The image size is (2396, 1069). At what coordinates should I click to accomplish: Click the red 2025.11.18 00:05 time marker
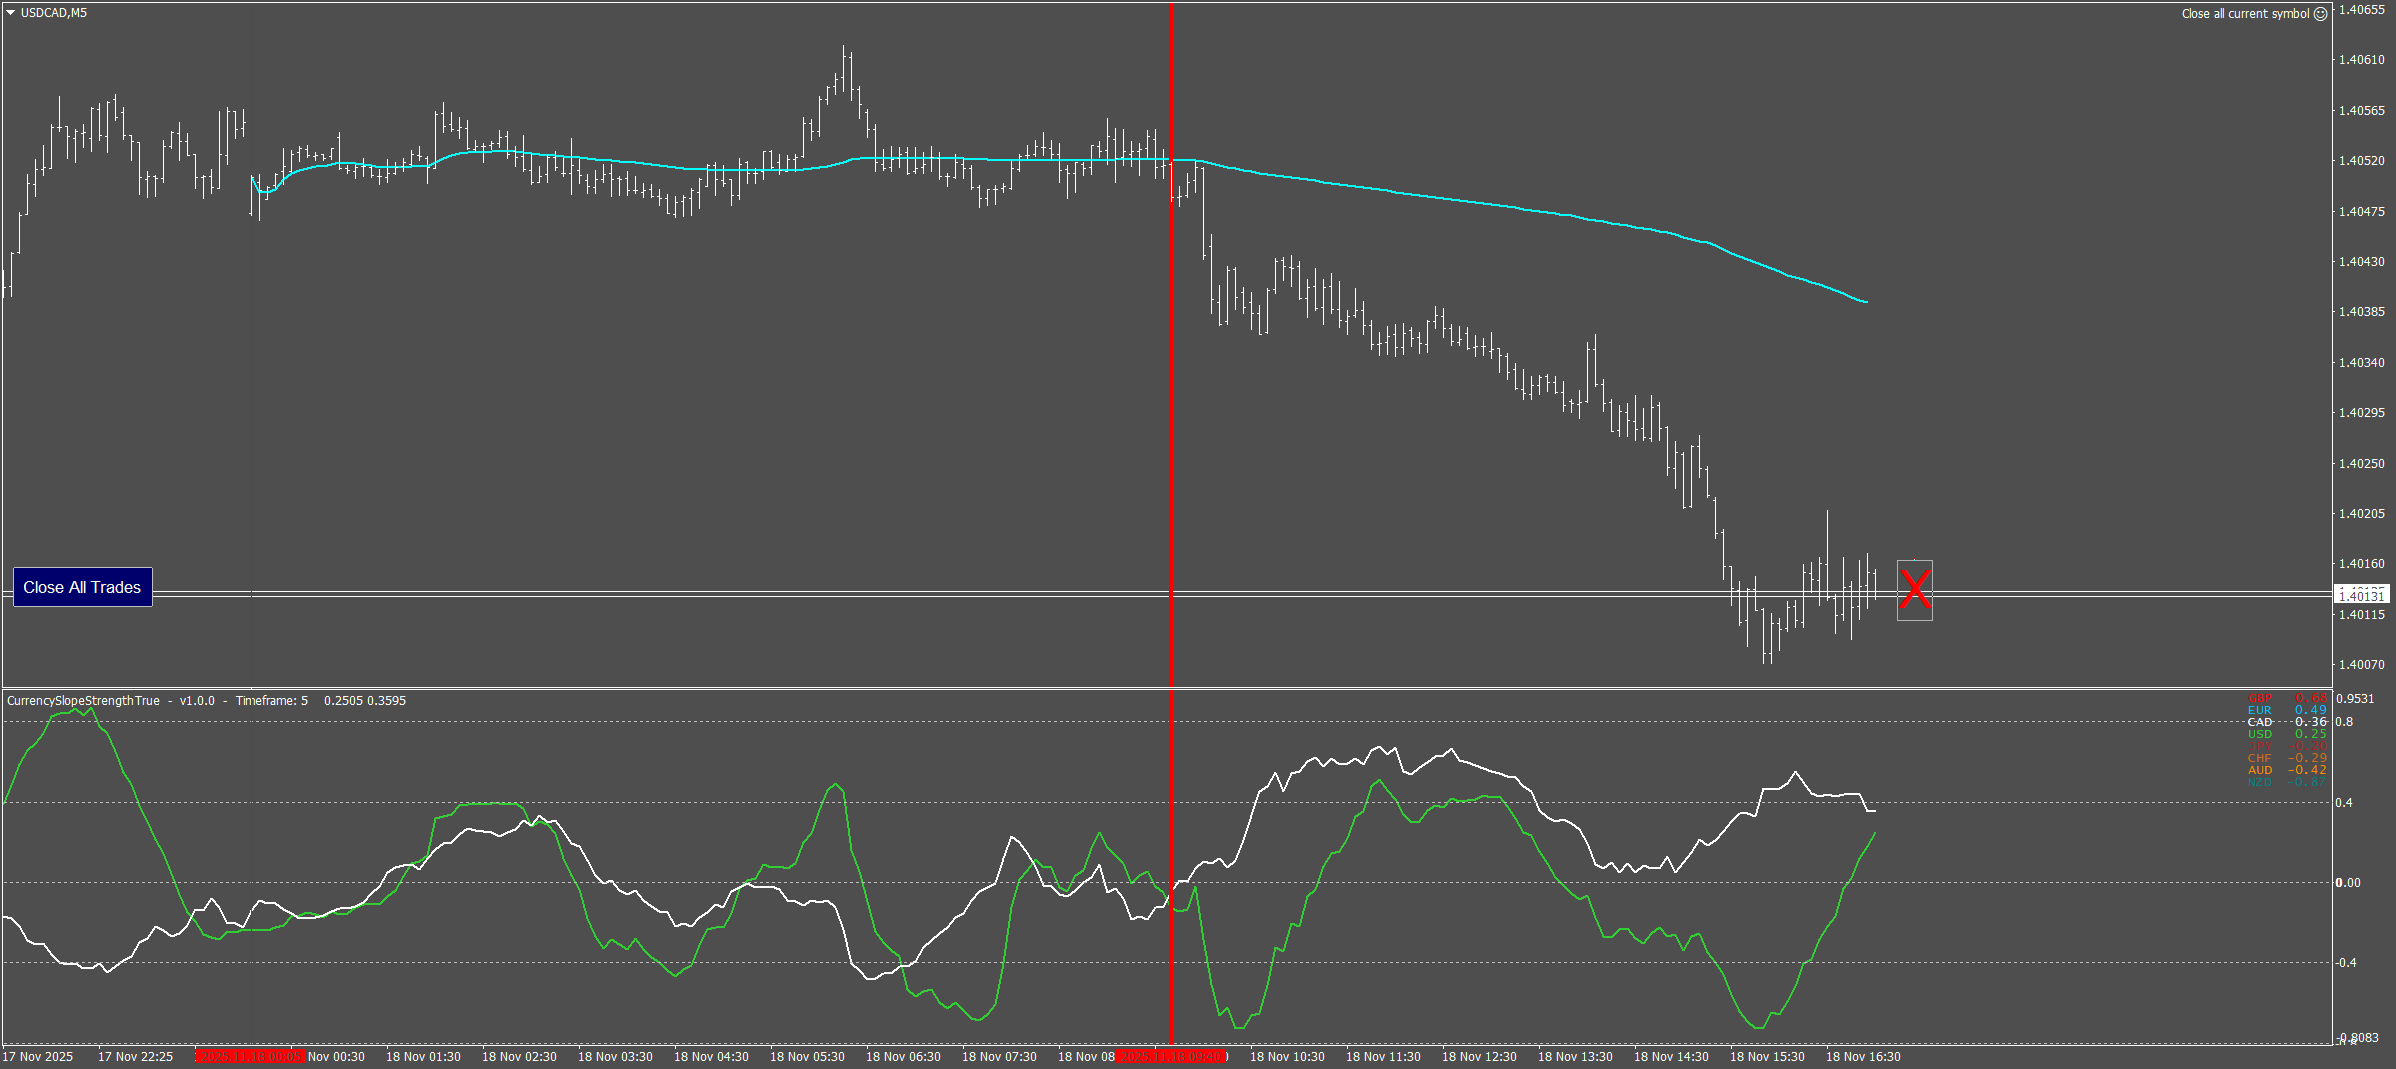[250, 1057]
